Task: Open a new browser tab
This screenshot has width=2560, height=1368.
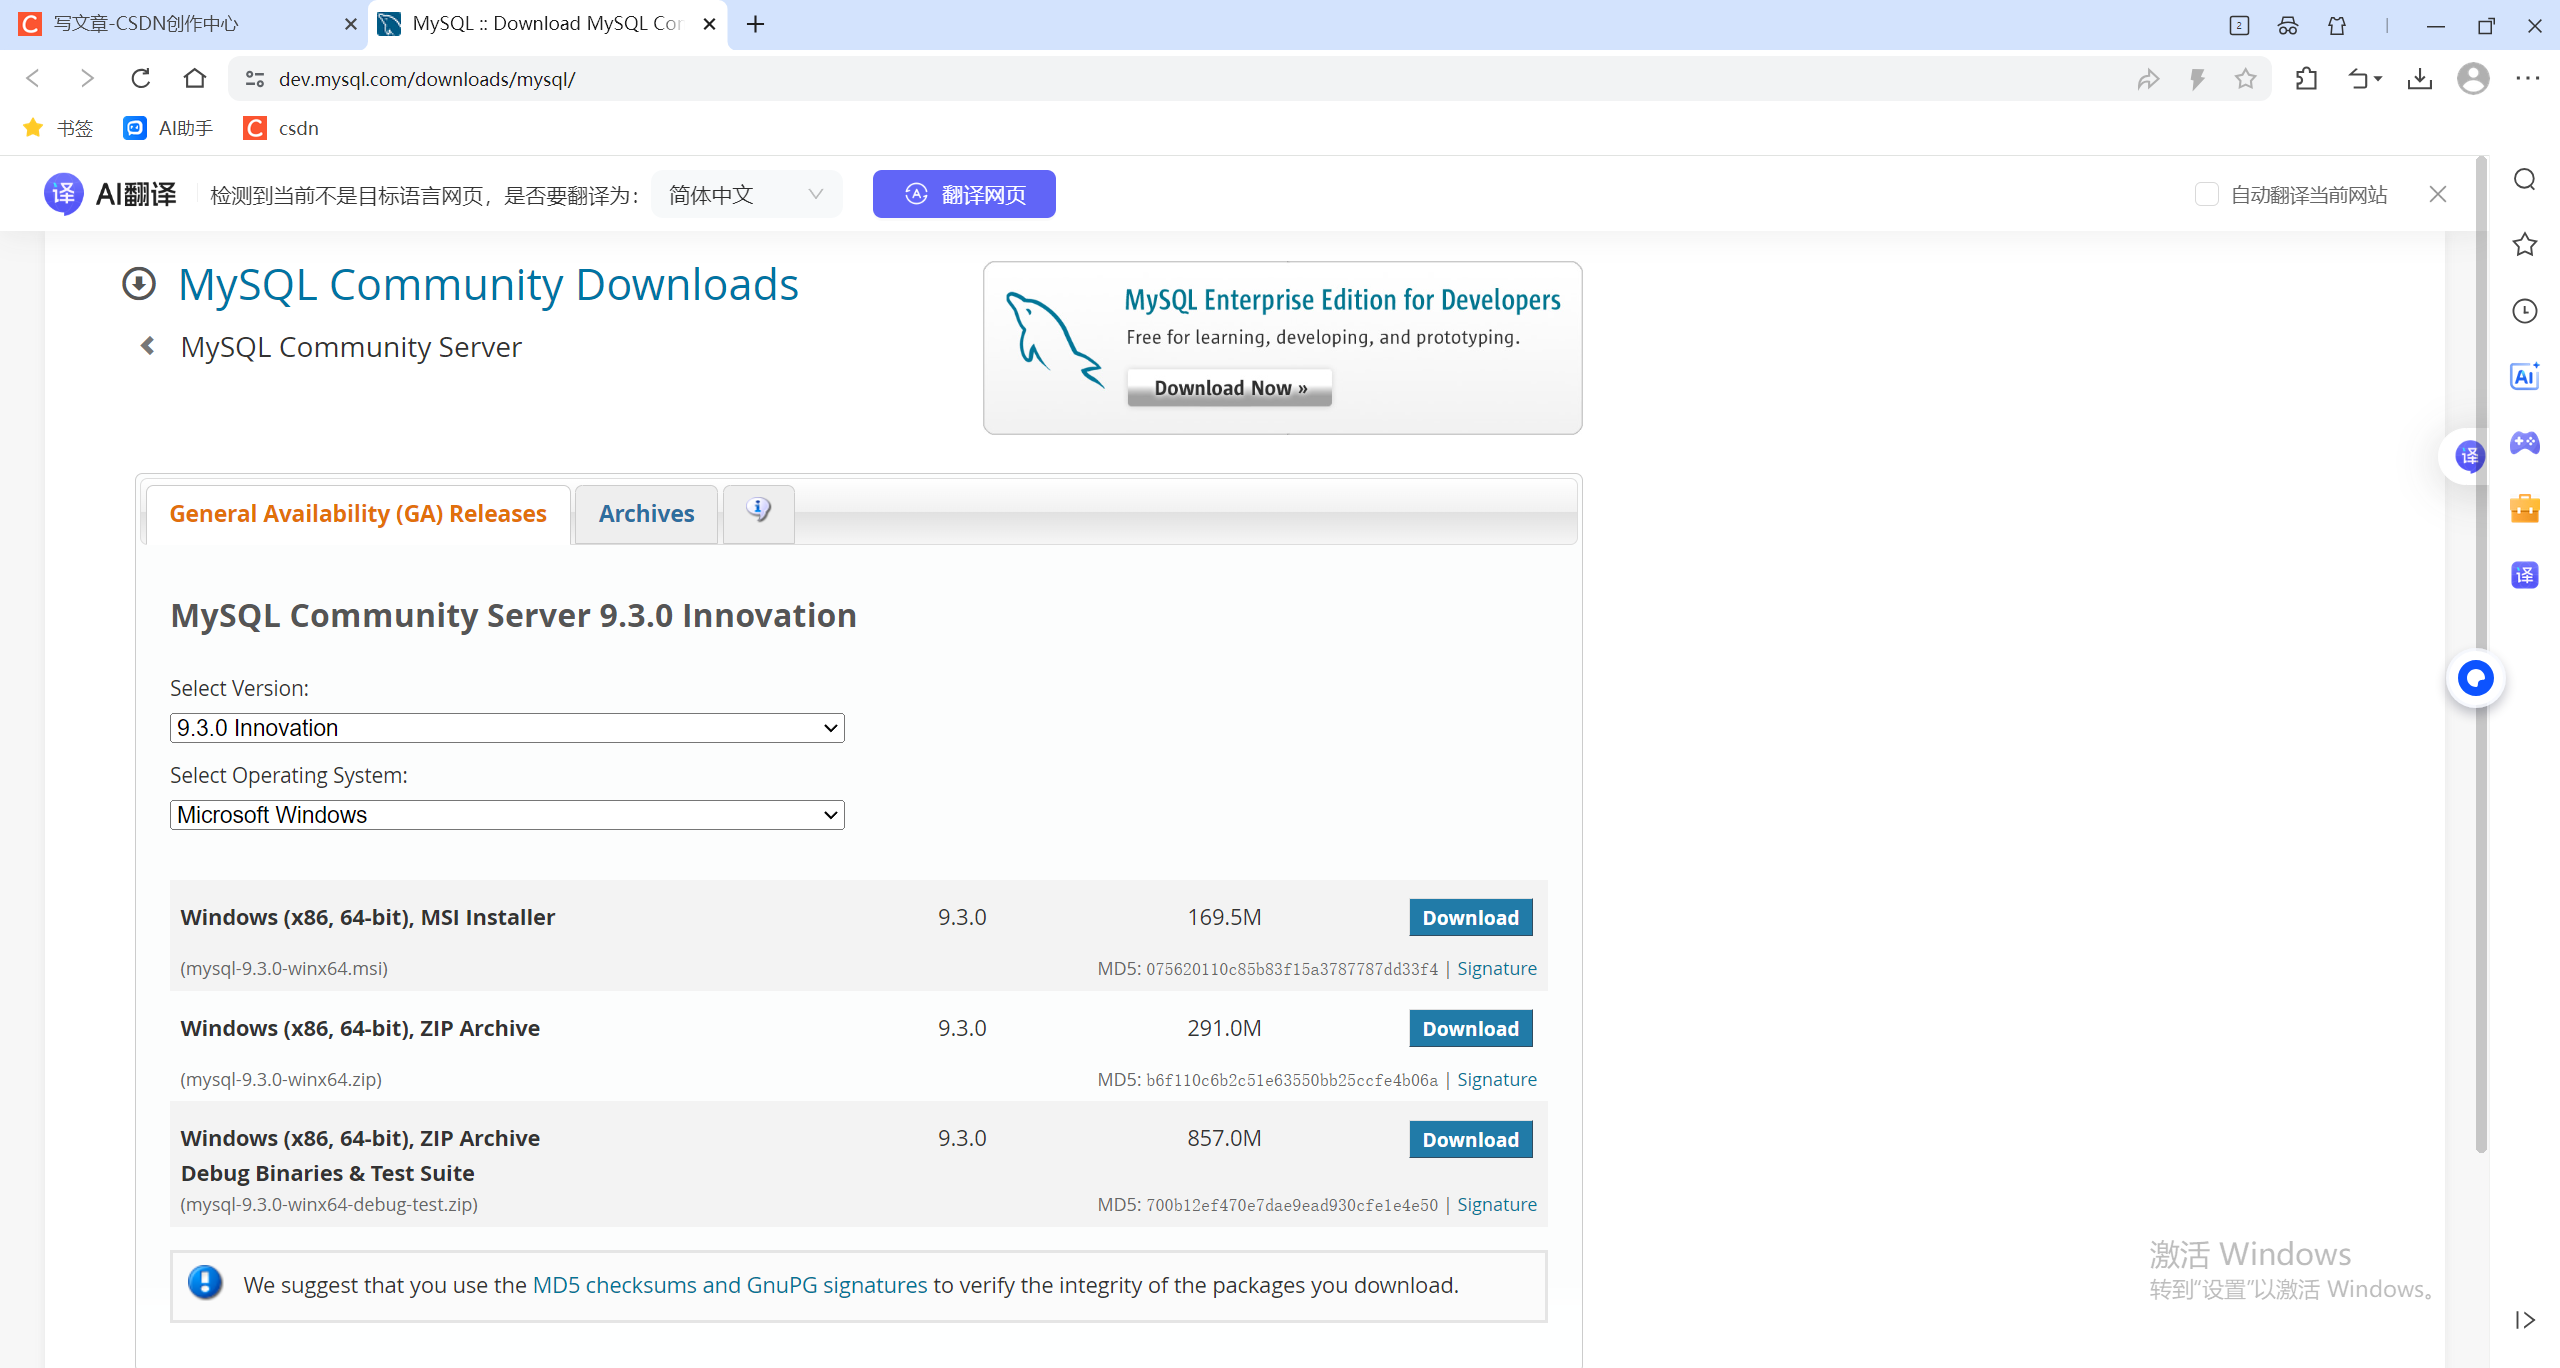Action: 755,24
